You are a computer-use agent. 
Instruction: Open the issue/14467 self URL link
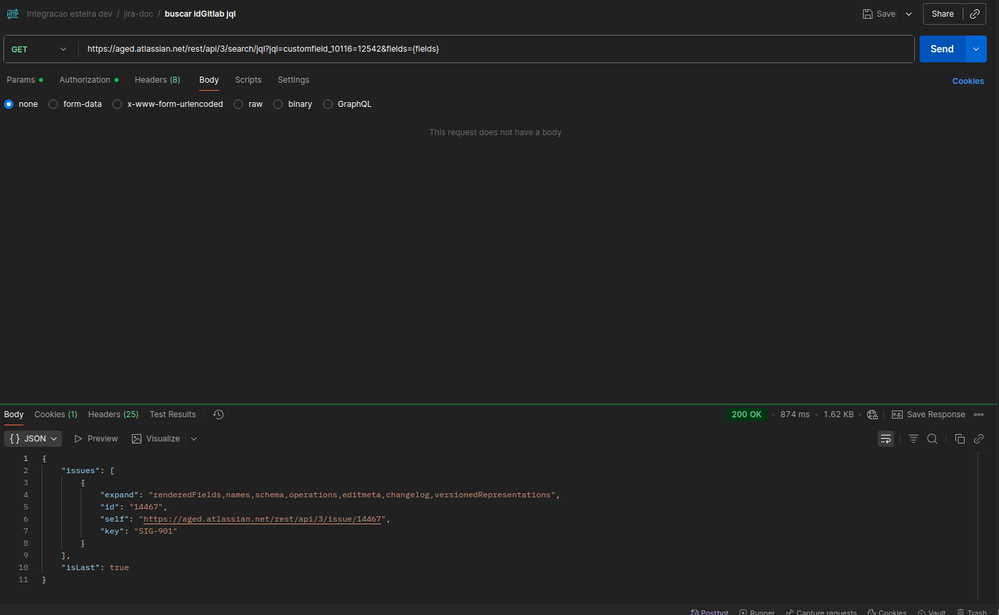pyautogui.click(x=262, y=519)
